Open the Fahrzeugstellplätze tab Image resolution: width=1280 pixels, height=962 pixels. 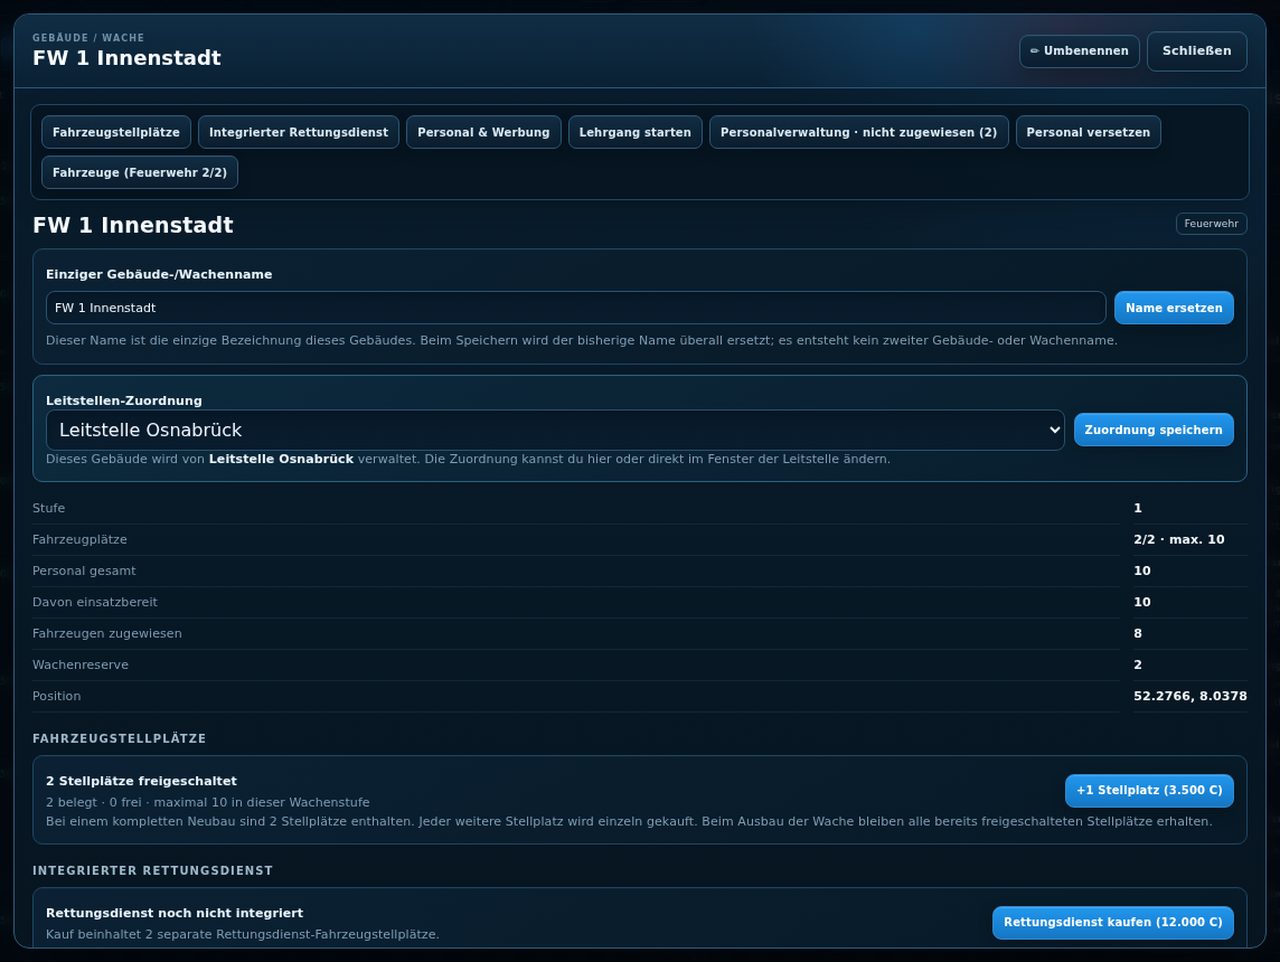116,132
